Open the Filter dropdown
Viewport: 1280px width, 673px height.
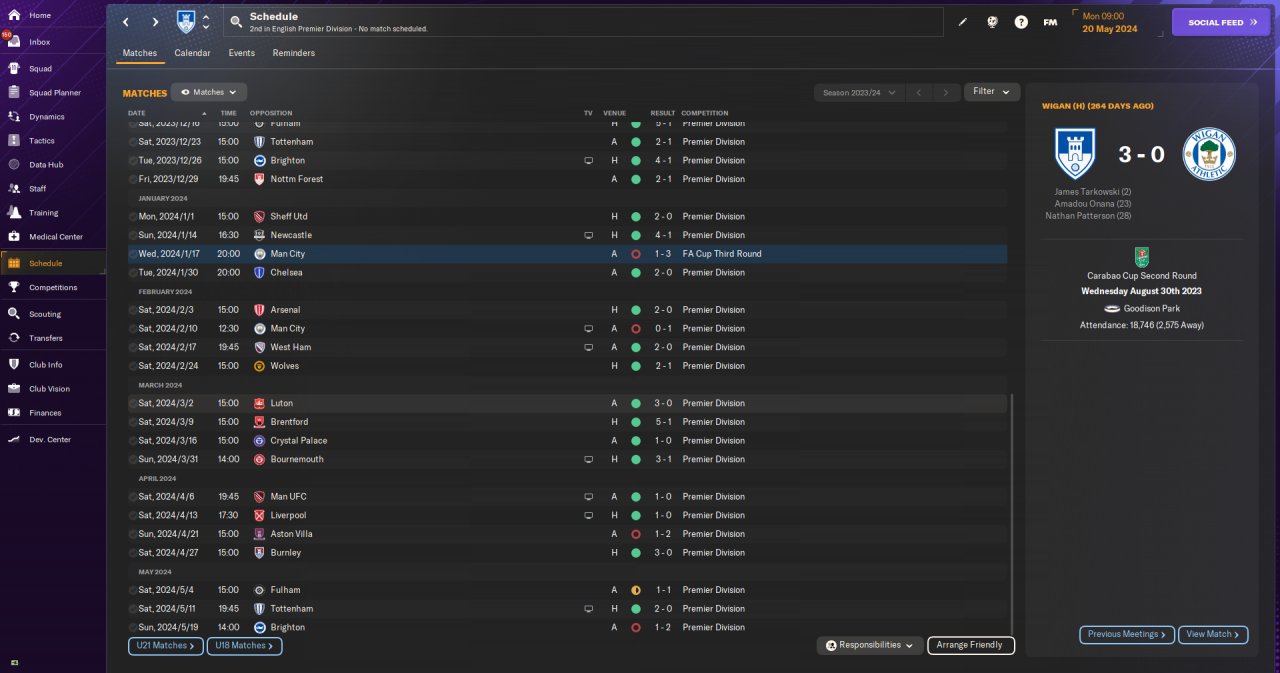pyautogui.click(x=992, y=92)
